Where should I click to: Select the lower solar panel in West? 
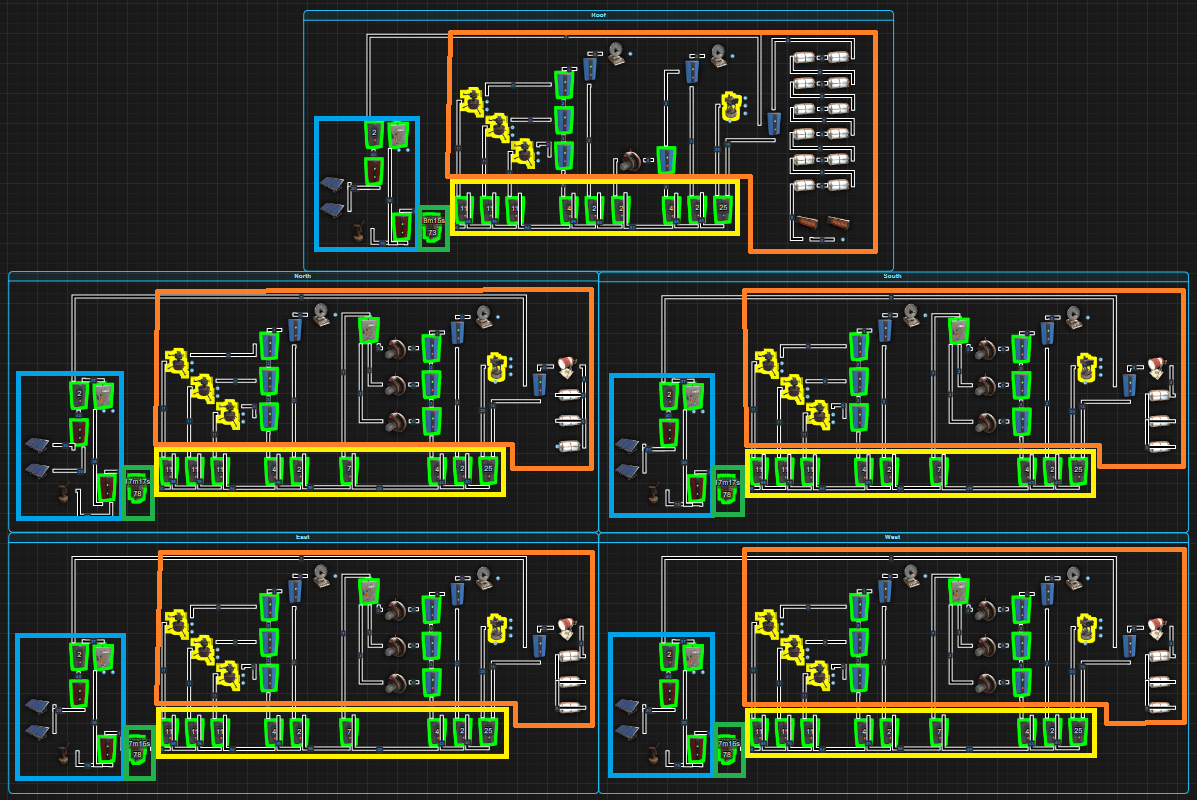tap(629, 732)
